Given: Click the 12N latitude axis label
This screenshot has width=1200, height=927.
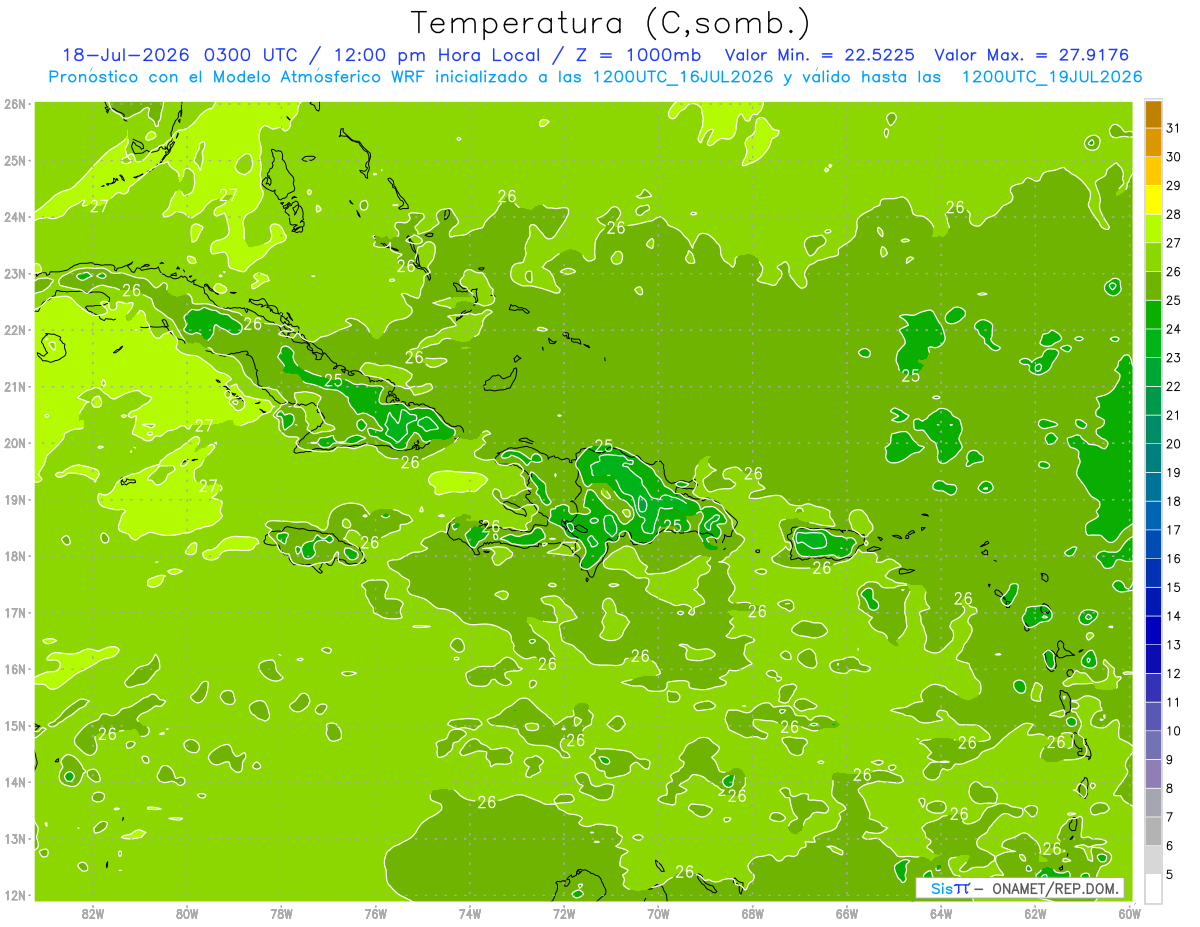Looking at the screenshot, I should (15, 895).
